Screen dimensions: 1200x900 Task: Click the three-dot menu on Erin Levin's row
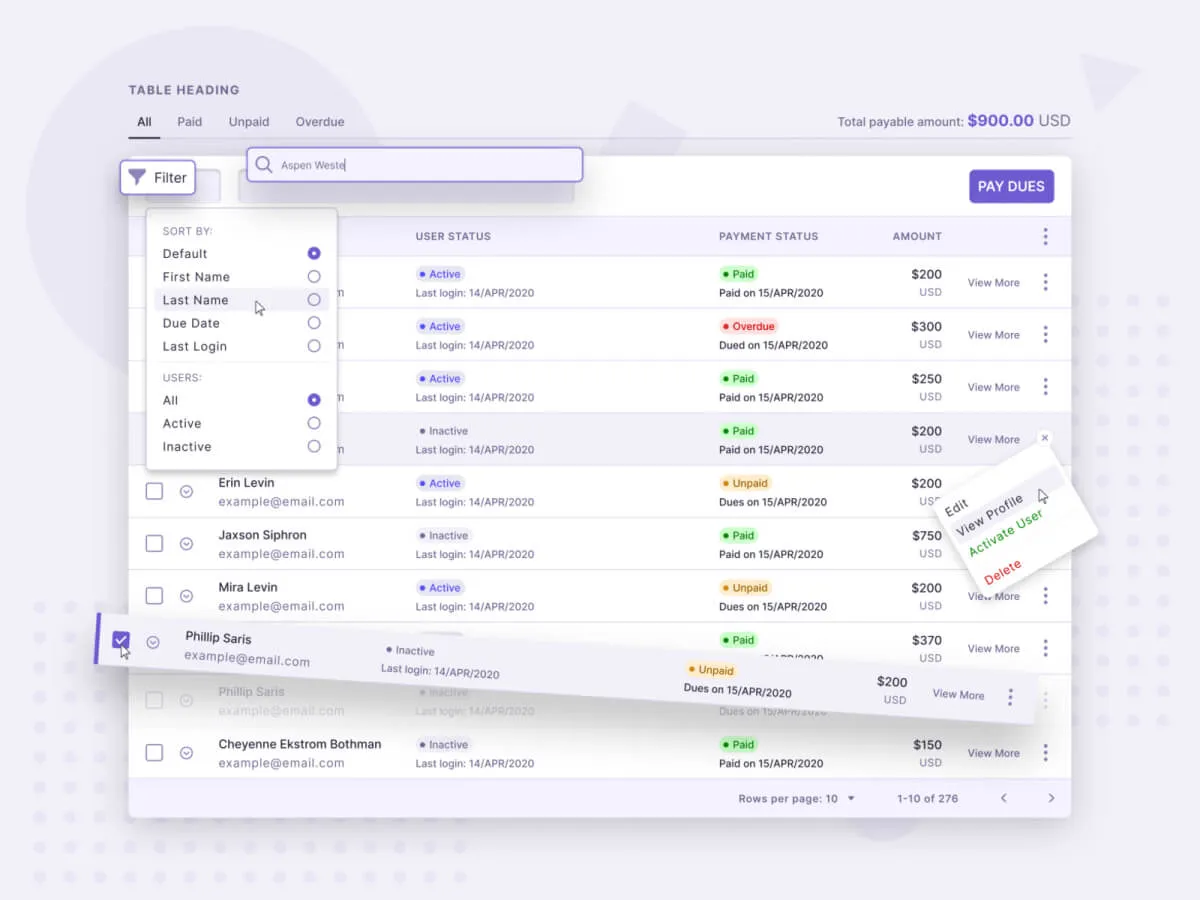[1045, 491]
